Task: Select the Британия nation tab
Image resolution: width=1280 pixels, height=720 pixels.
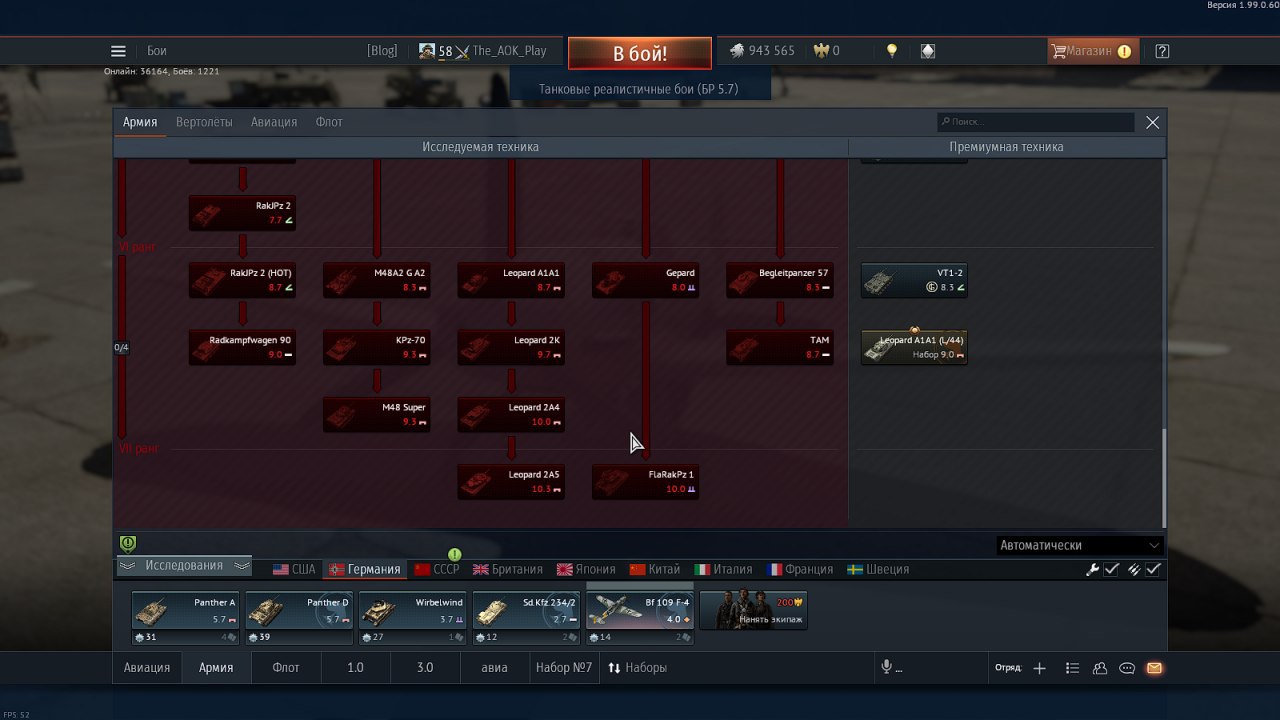Action: 508,569
